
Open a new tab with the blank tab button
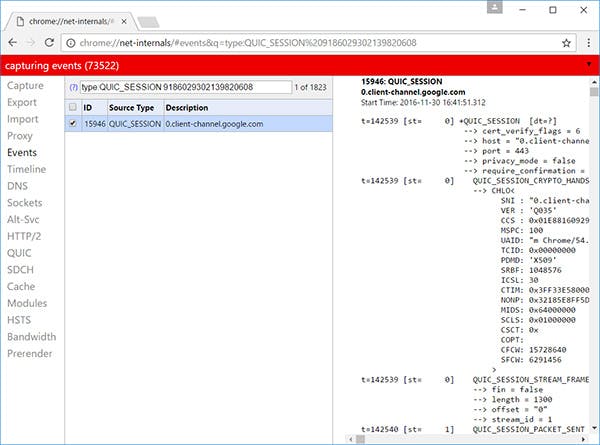148,22
